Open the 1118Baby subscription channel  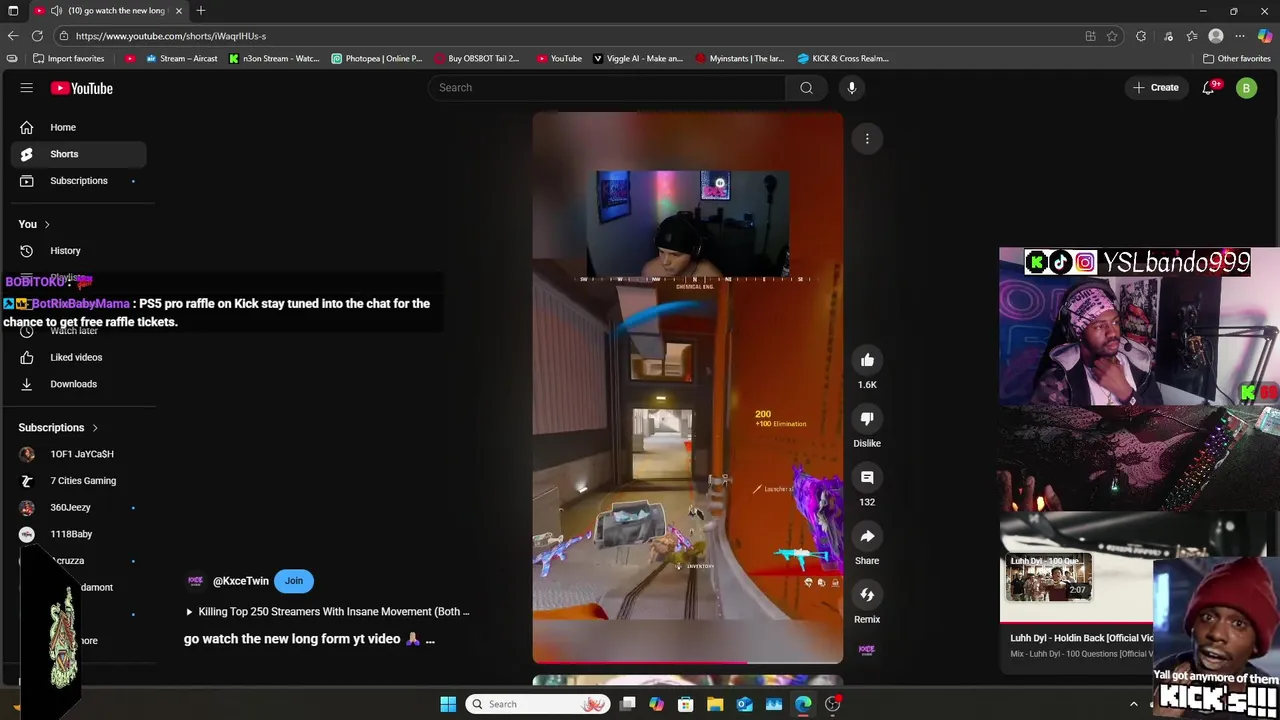click(x=79, y=535)
